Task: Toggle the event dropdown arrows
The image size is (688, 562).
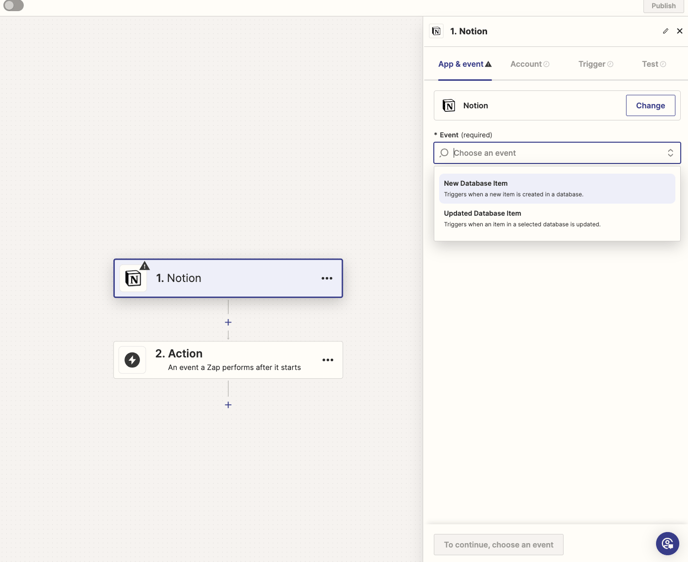Action: coord(670,153)
